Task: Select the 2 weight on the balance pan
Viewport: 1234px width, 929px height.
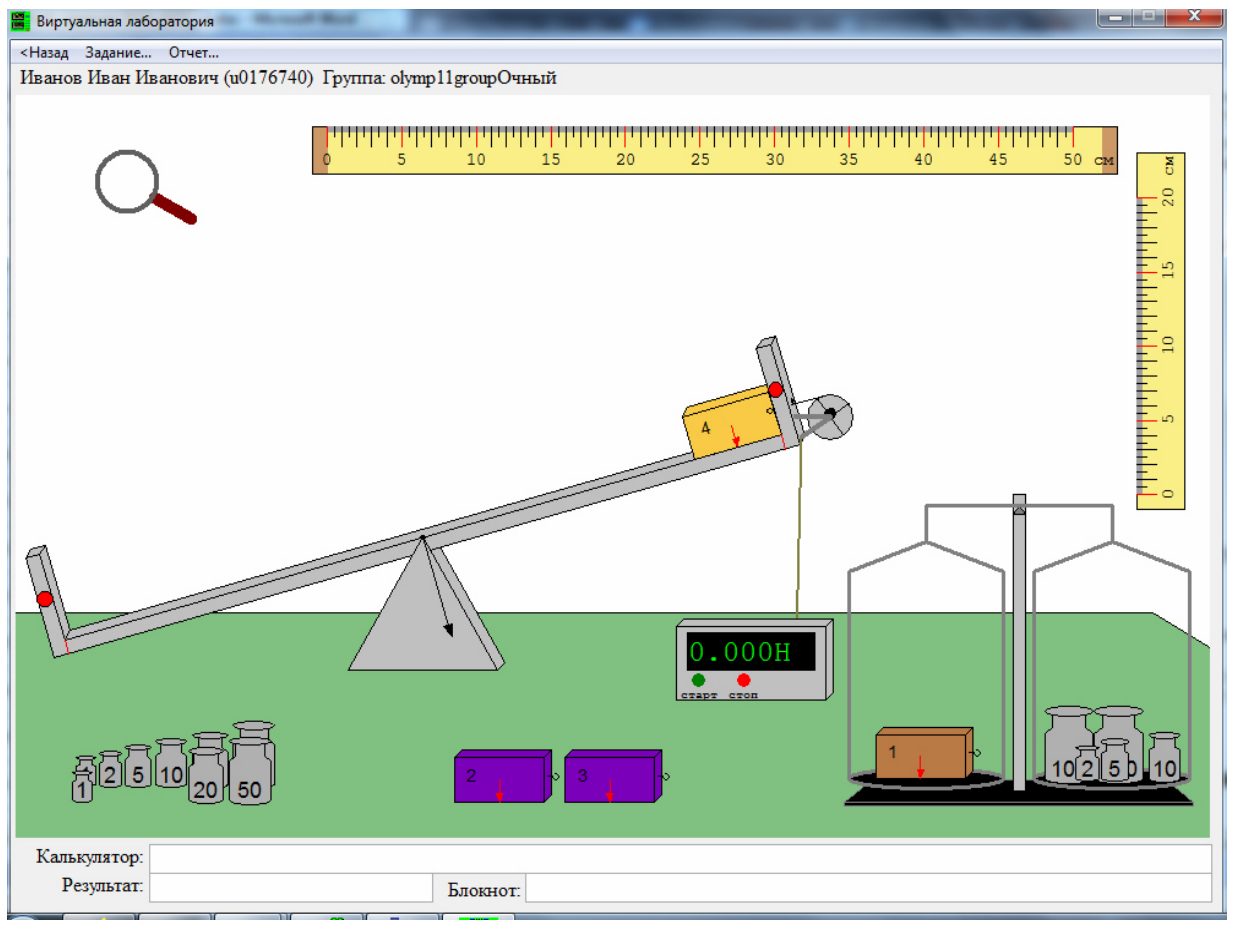Action: coord(1087,764)
